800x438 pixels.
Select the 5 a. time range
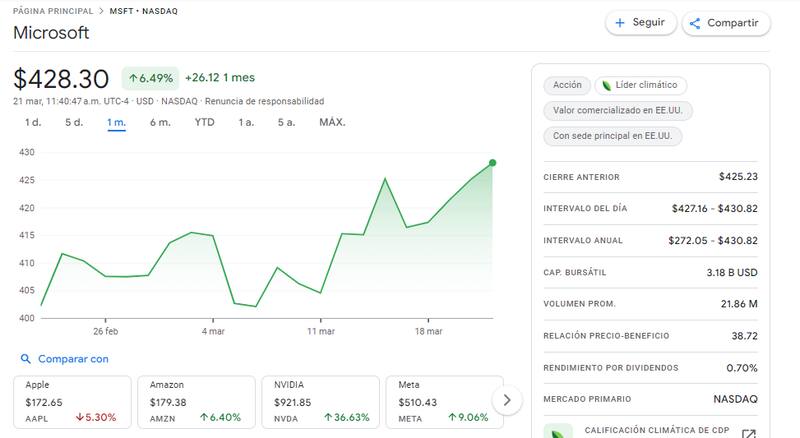coord(286,122)
